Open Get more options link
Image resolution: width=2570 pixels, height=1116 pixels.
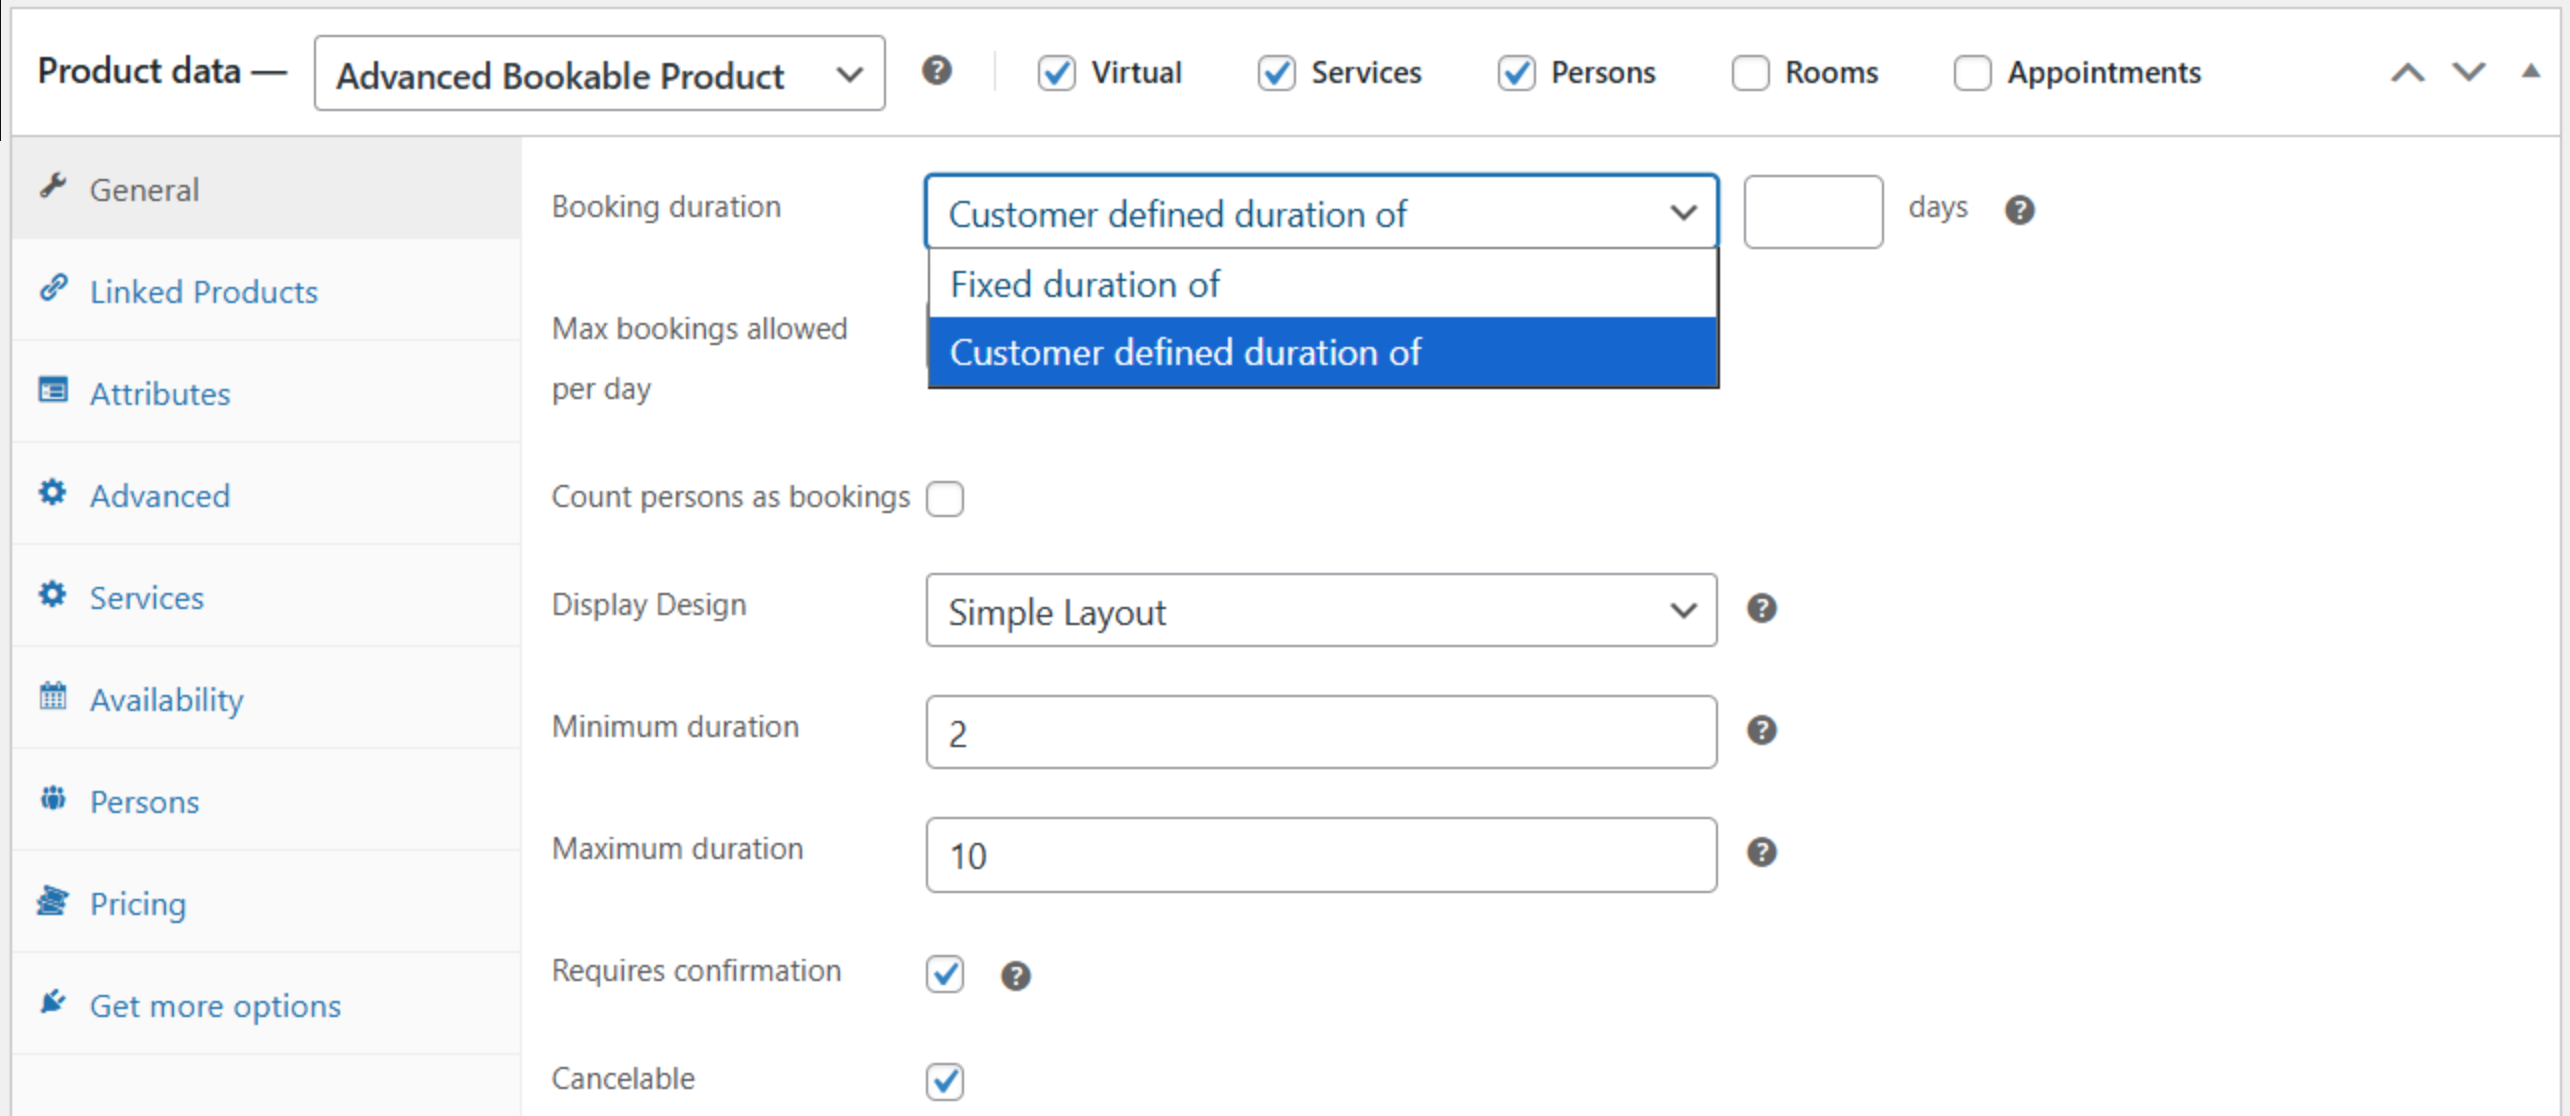click(215, 1006)
